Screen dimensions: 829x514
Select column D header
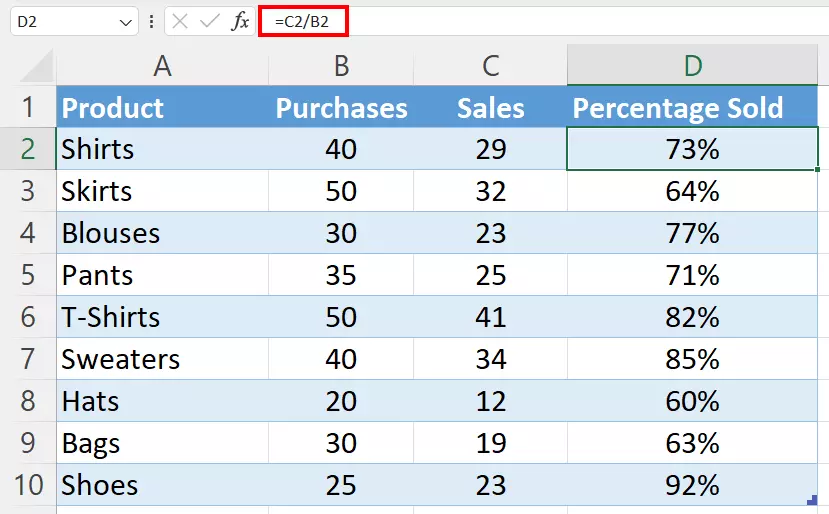coord(692,66)
